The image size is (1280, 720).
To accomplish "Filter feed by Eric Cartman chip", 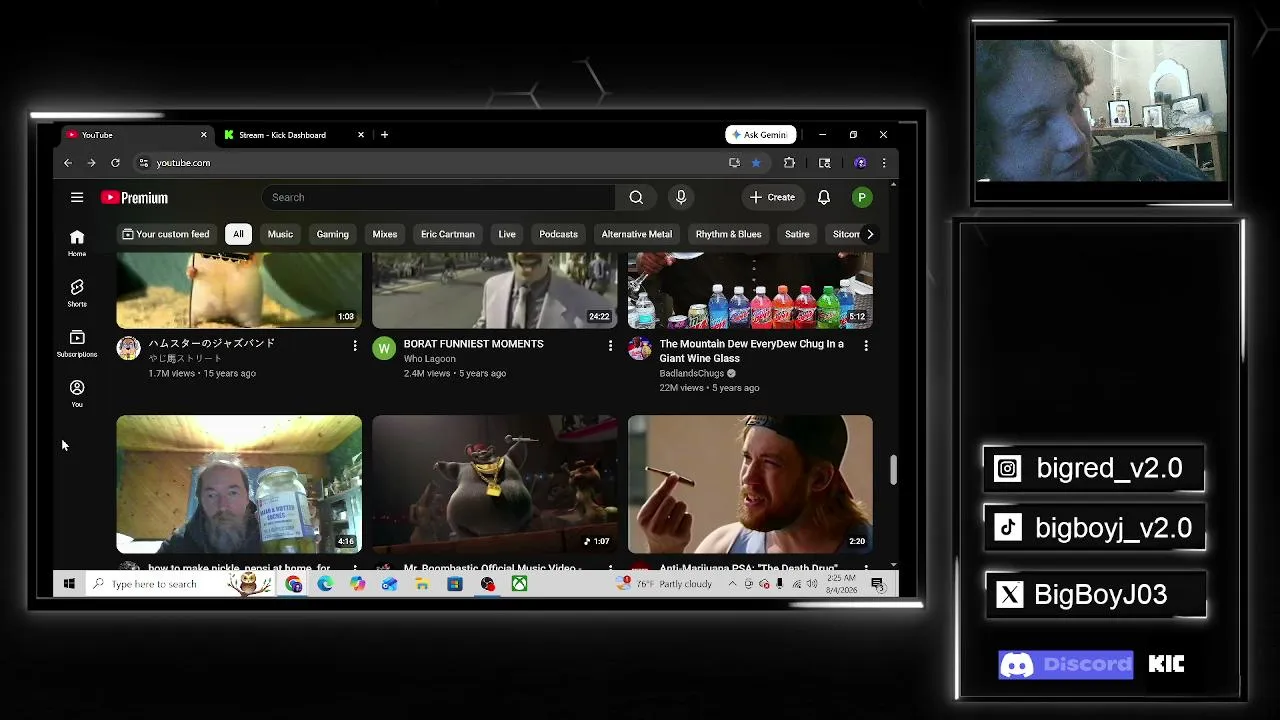I will click(x=448, y=234).
